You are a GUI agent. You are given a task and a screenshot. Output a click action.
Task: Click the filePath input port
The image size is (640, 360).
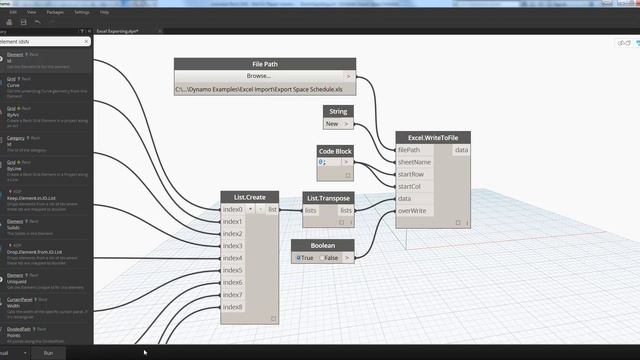(x=414, y=150)
